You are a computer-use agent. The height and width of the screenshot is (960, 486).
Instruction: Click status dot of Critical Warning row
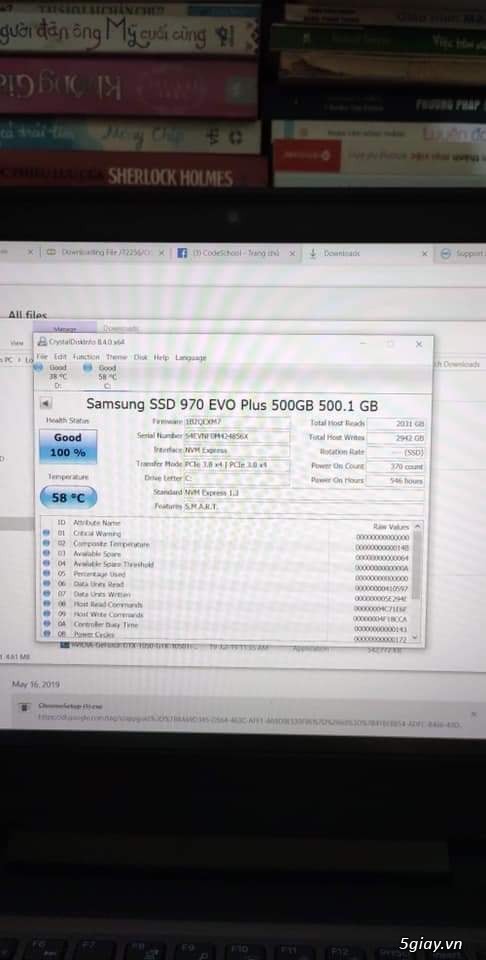[x=47, y=533]
